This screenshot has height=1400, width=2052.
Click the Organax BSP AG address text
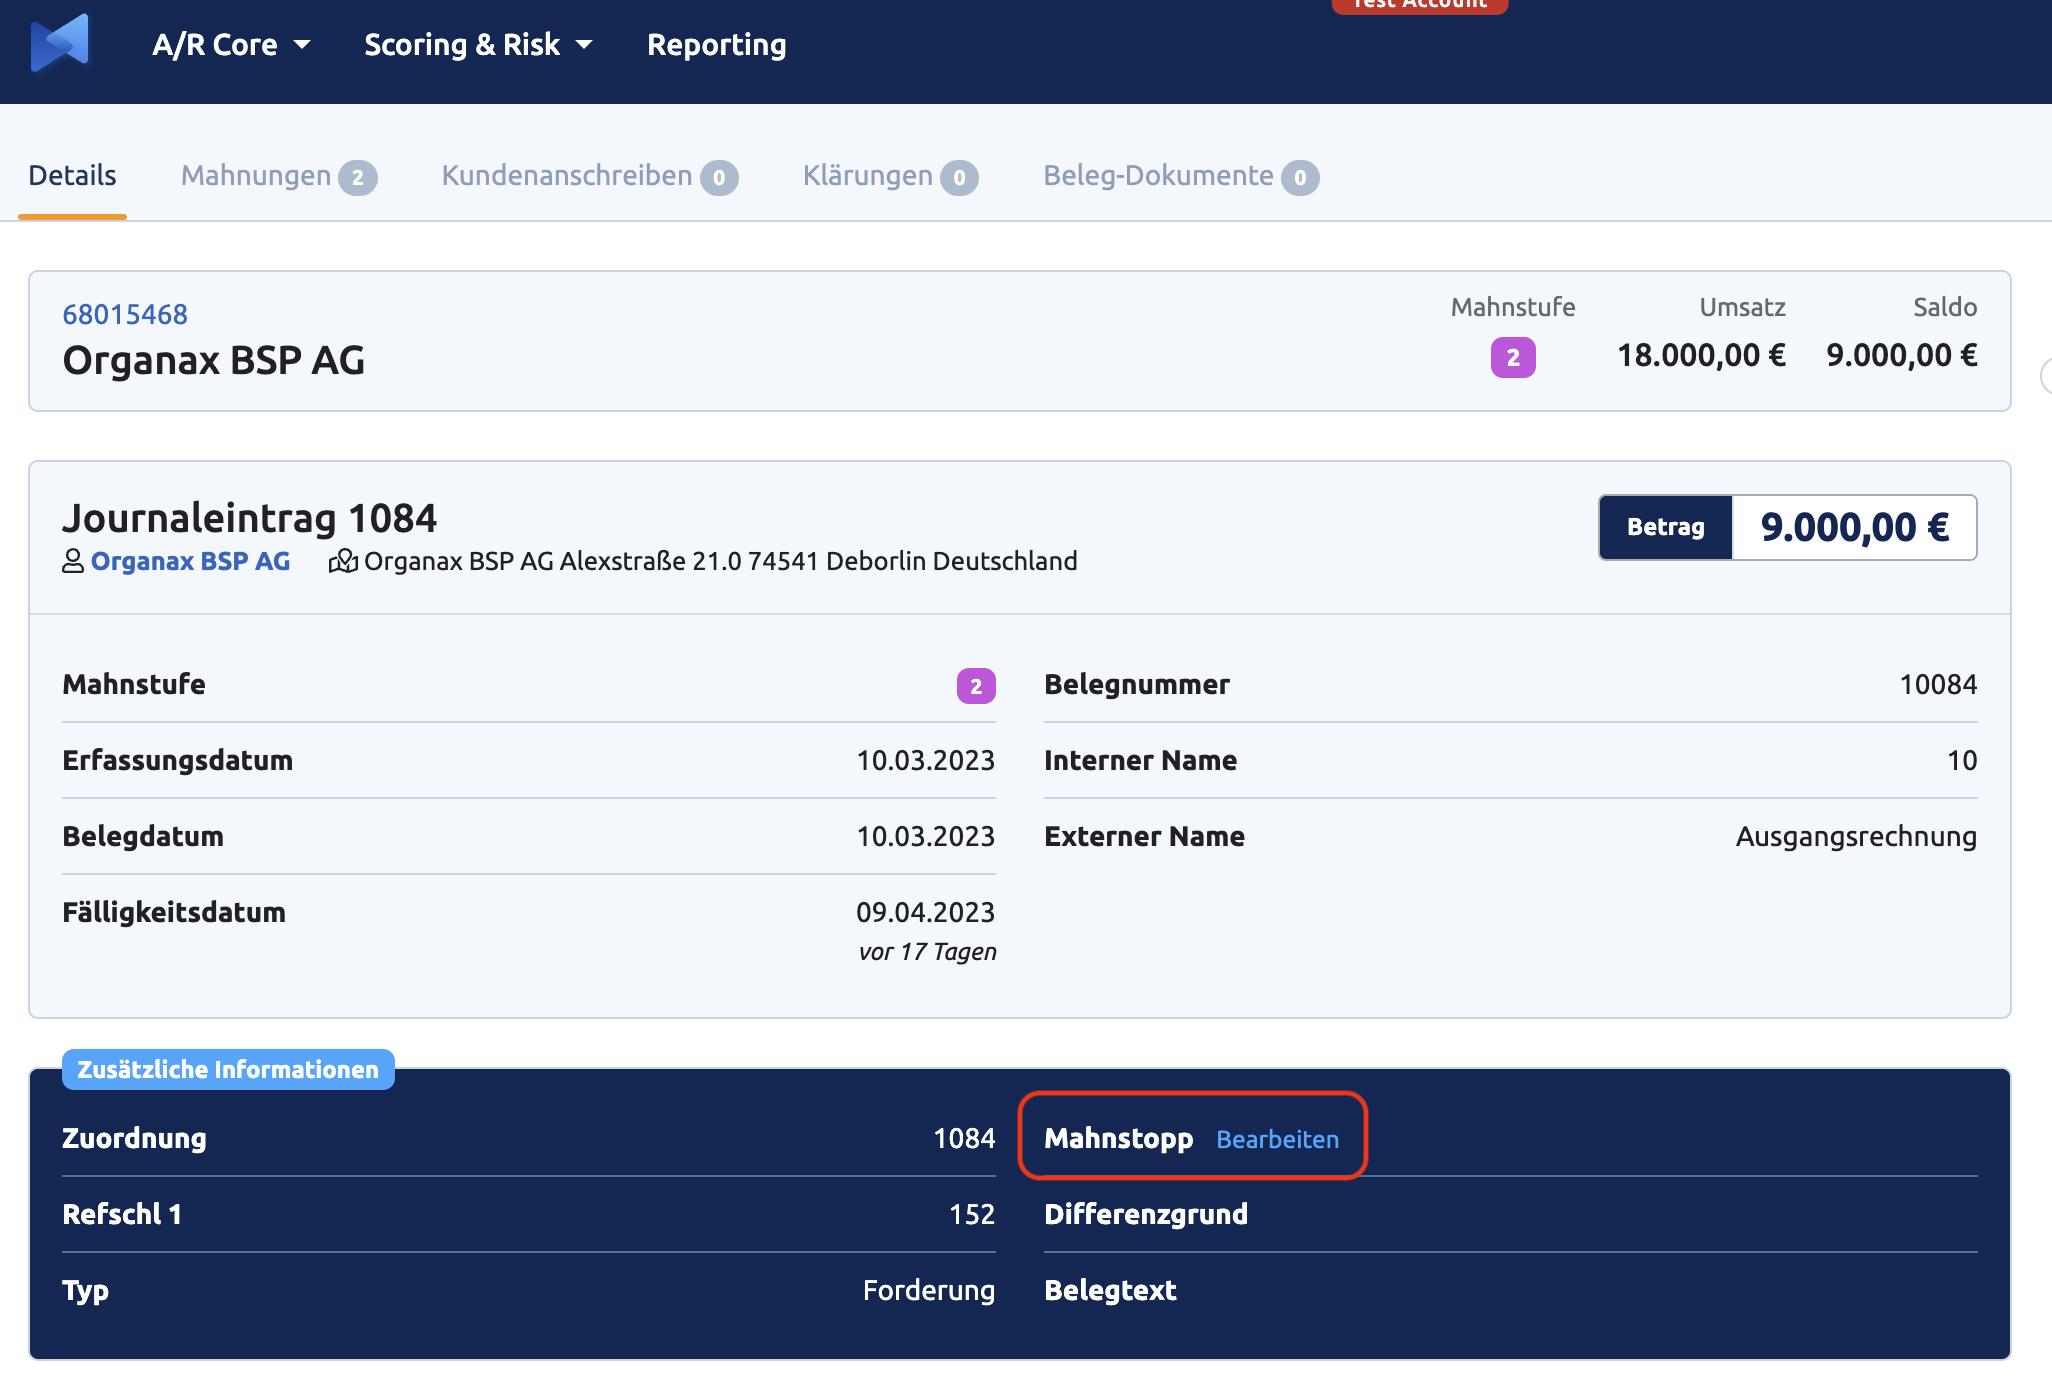(x=720, y=561)
